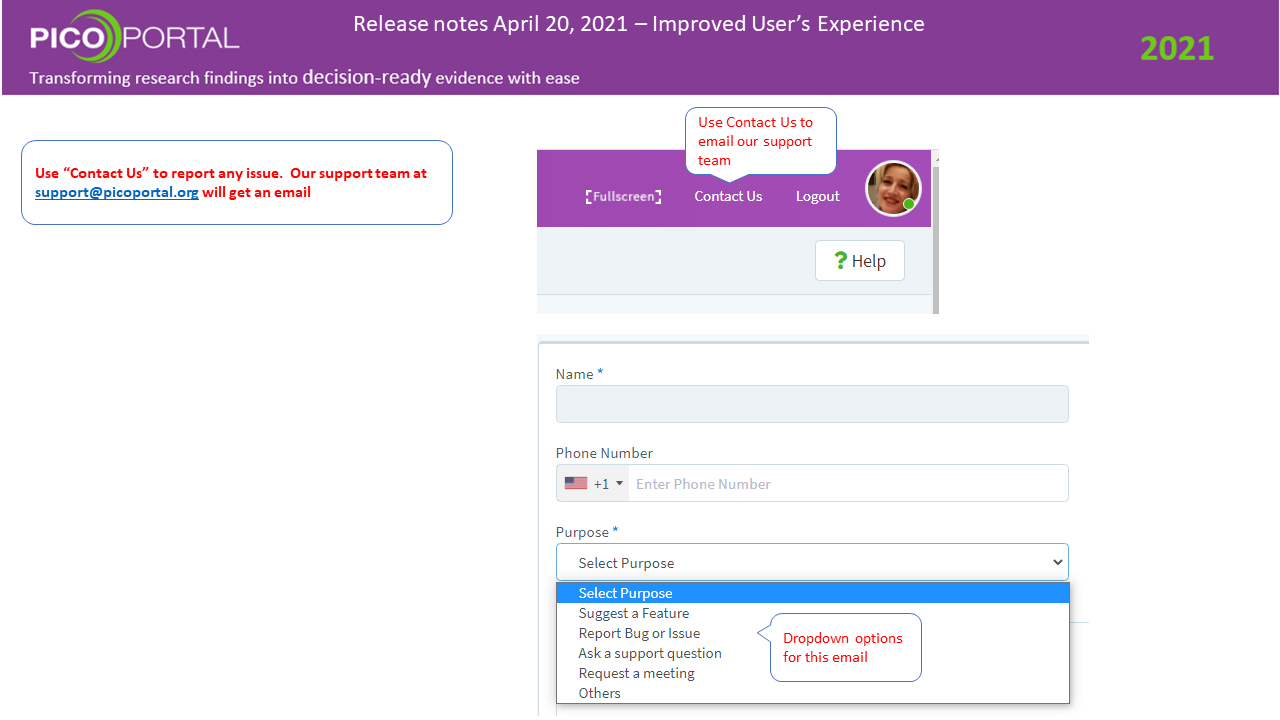Click Logout in the top bar
Screen dimensions: 1280x720
(x=817, y=197)
